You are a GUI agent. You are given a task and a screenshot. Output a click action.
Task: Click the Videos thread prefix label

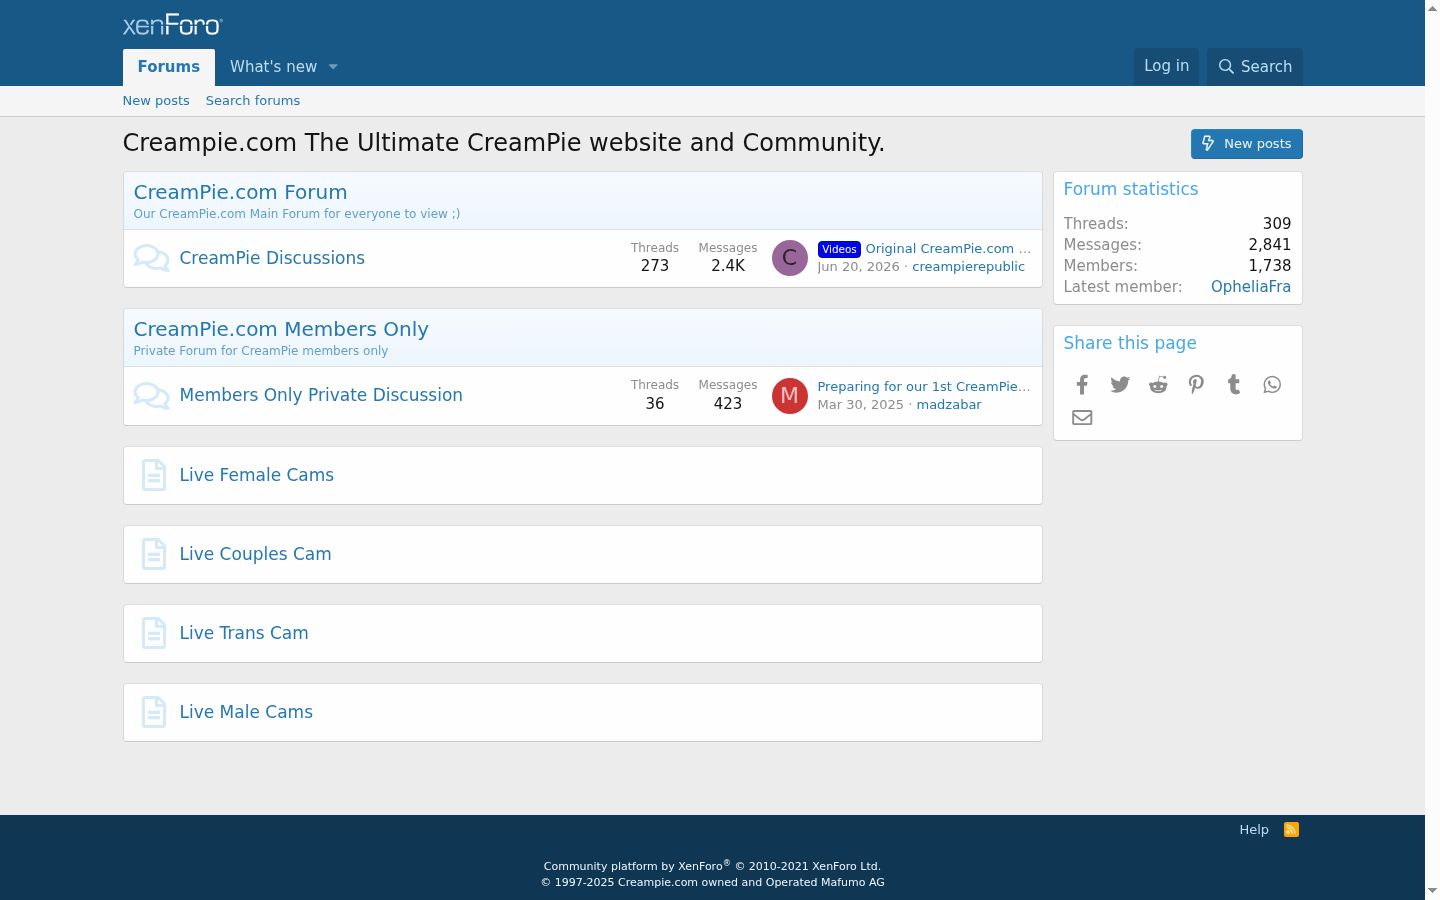839,249
